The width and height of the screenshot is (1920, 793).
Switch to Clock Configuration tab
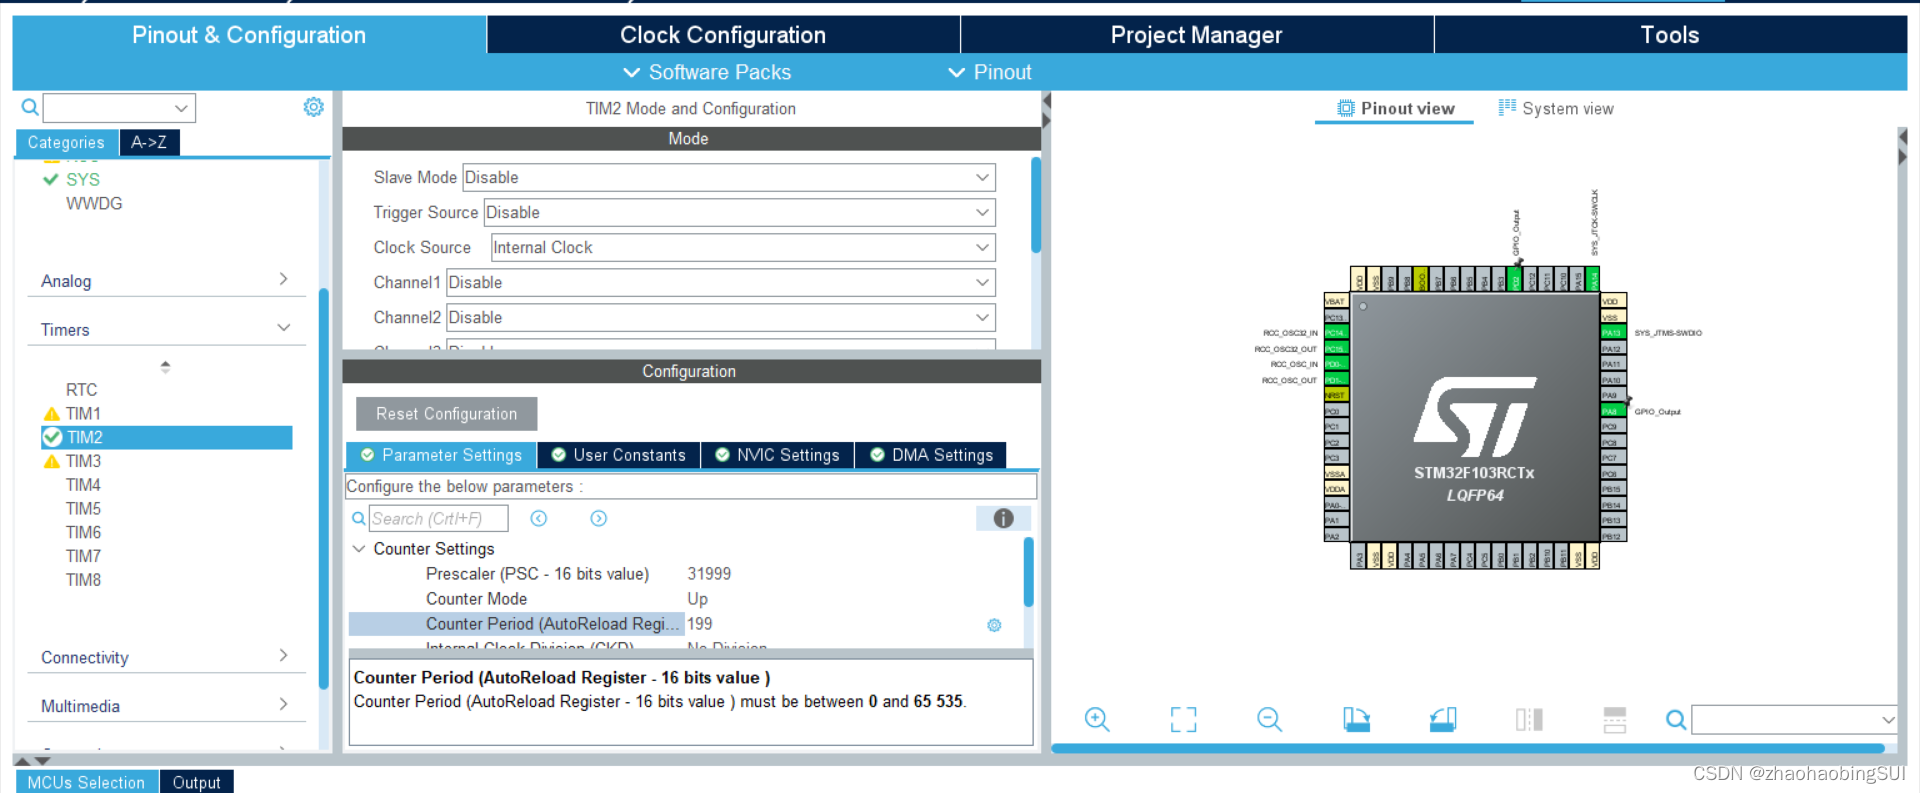coord(723,35)
